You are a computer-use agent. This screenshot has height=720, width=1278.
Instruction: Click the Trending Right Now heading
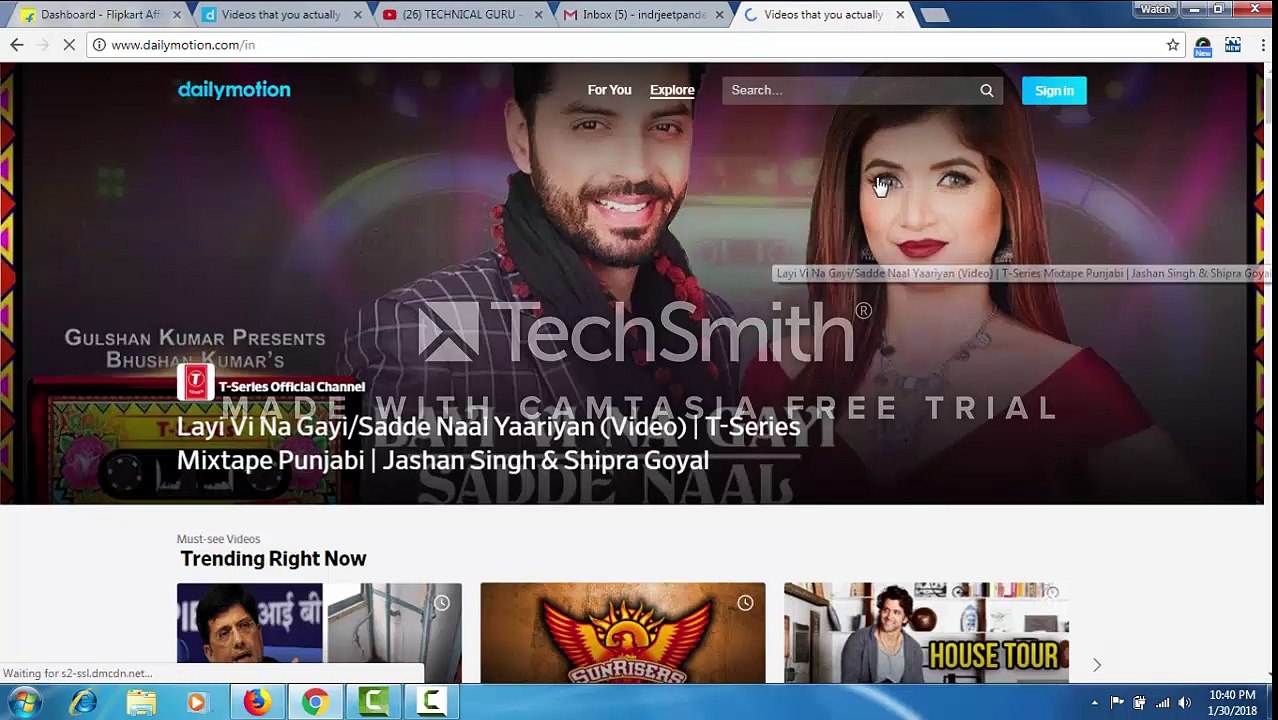coord(273,559)
